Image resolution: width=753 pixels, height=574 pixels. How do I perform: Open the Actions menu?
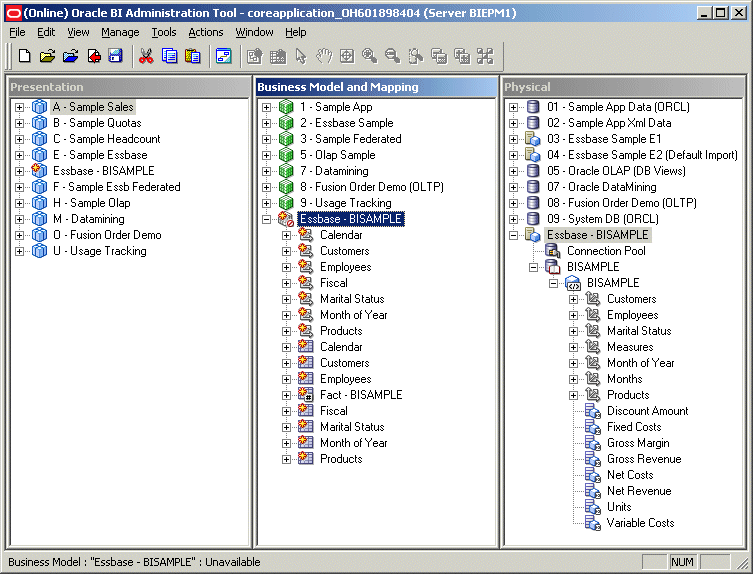coord(206,32)
